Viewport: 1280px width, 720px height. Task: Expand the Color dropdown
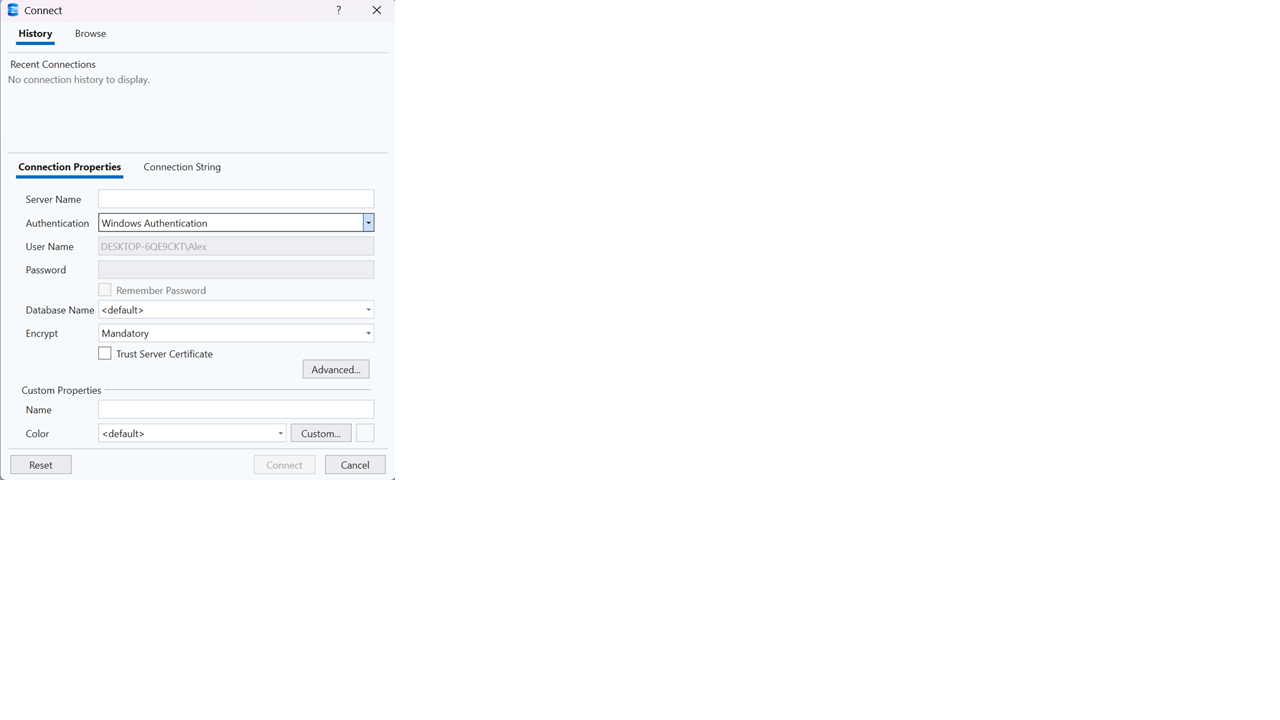(x=280, y=434)
